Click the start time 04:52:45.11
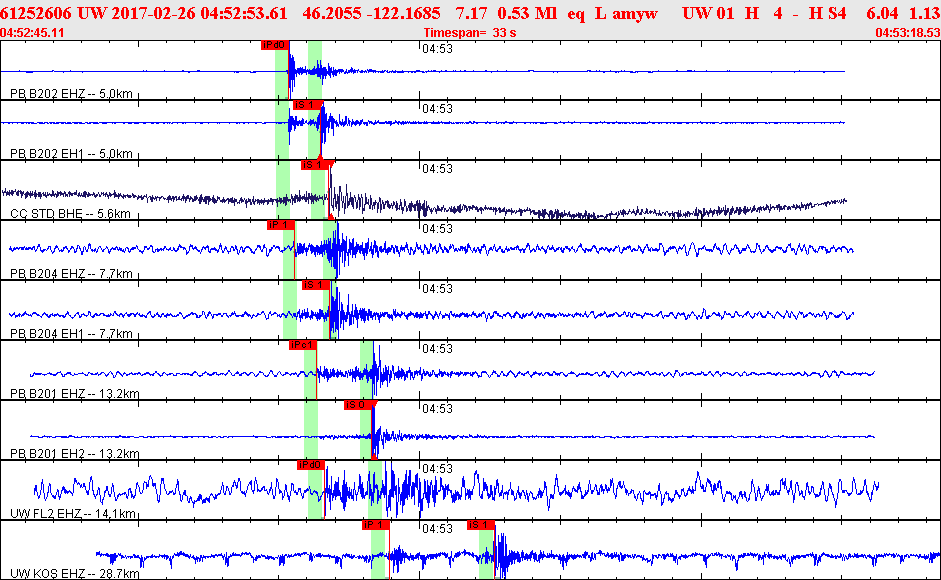 point(32,32)
